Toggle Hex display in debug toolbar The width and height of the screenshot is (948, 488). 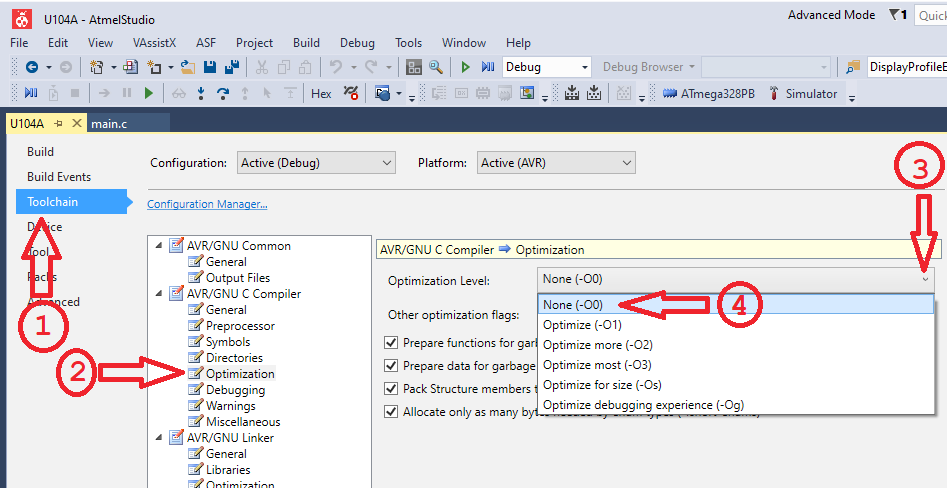tap(321, 93)
